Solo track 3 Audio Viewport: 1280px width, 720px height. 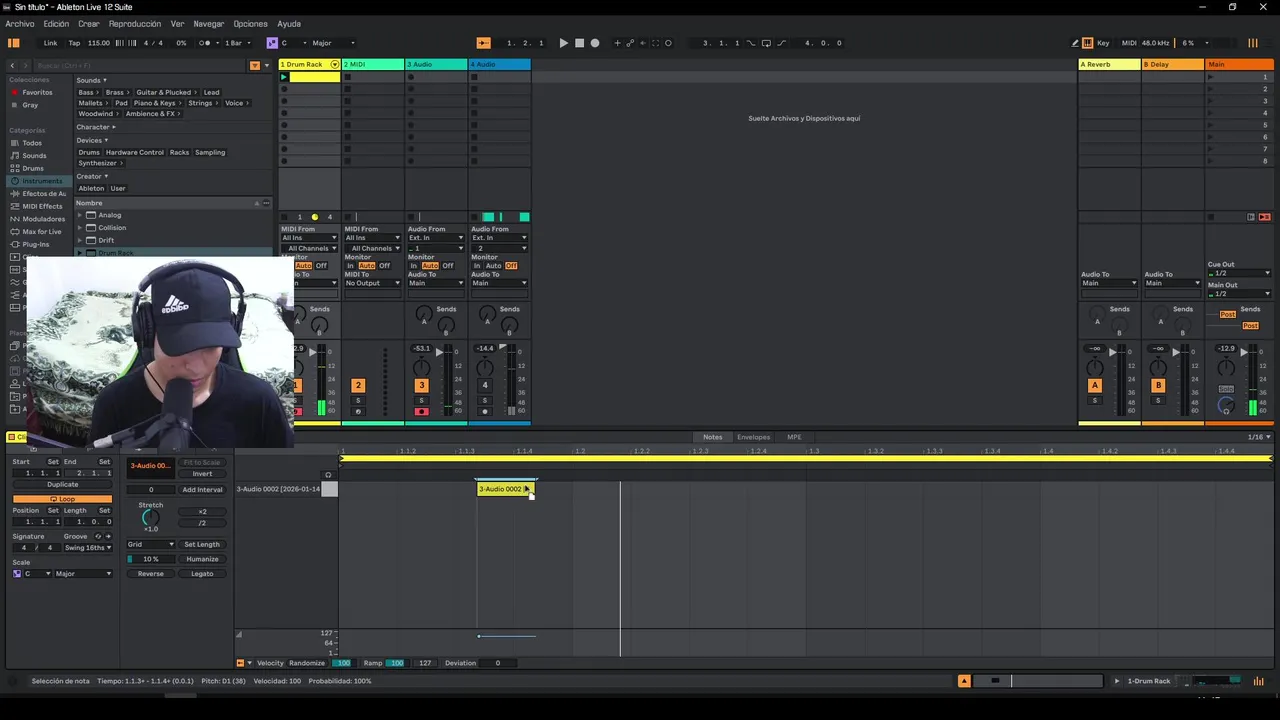(x=421, y=401)
